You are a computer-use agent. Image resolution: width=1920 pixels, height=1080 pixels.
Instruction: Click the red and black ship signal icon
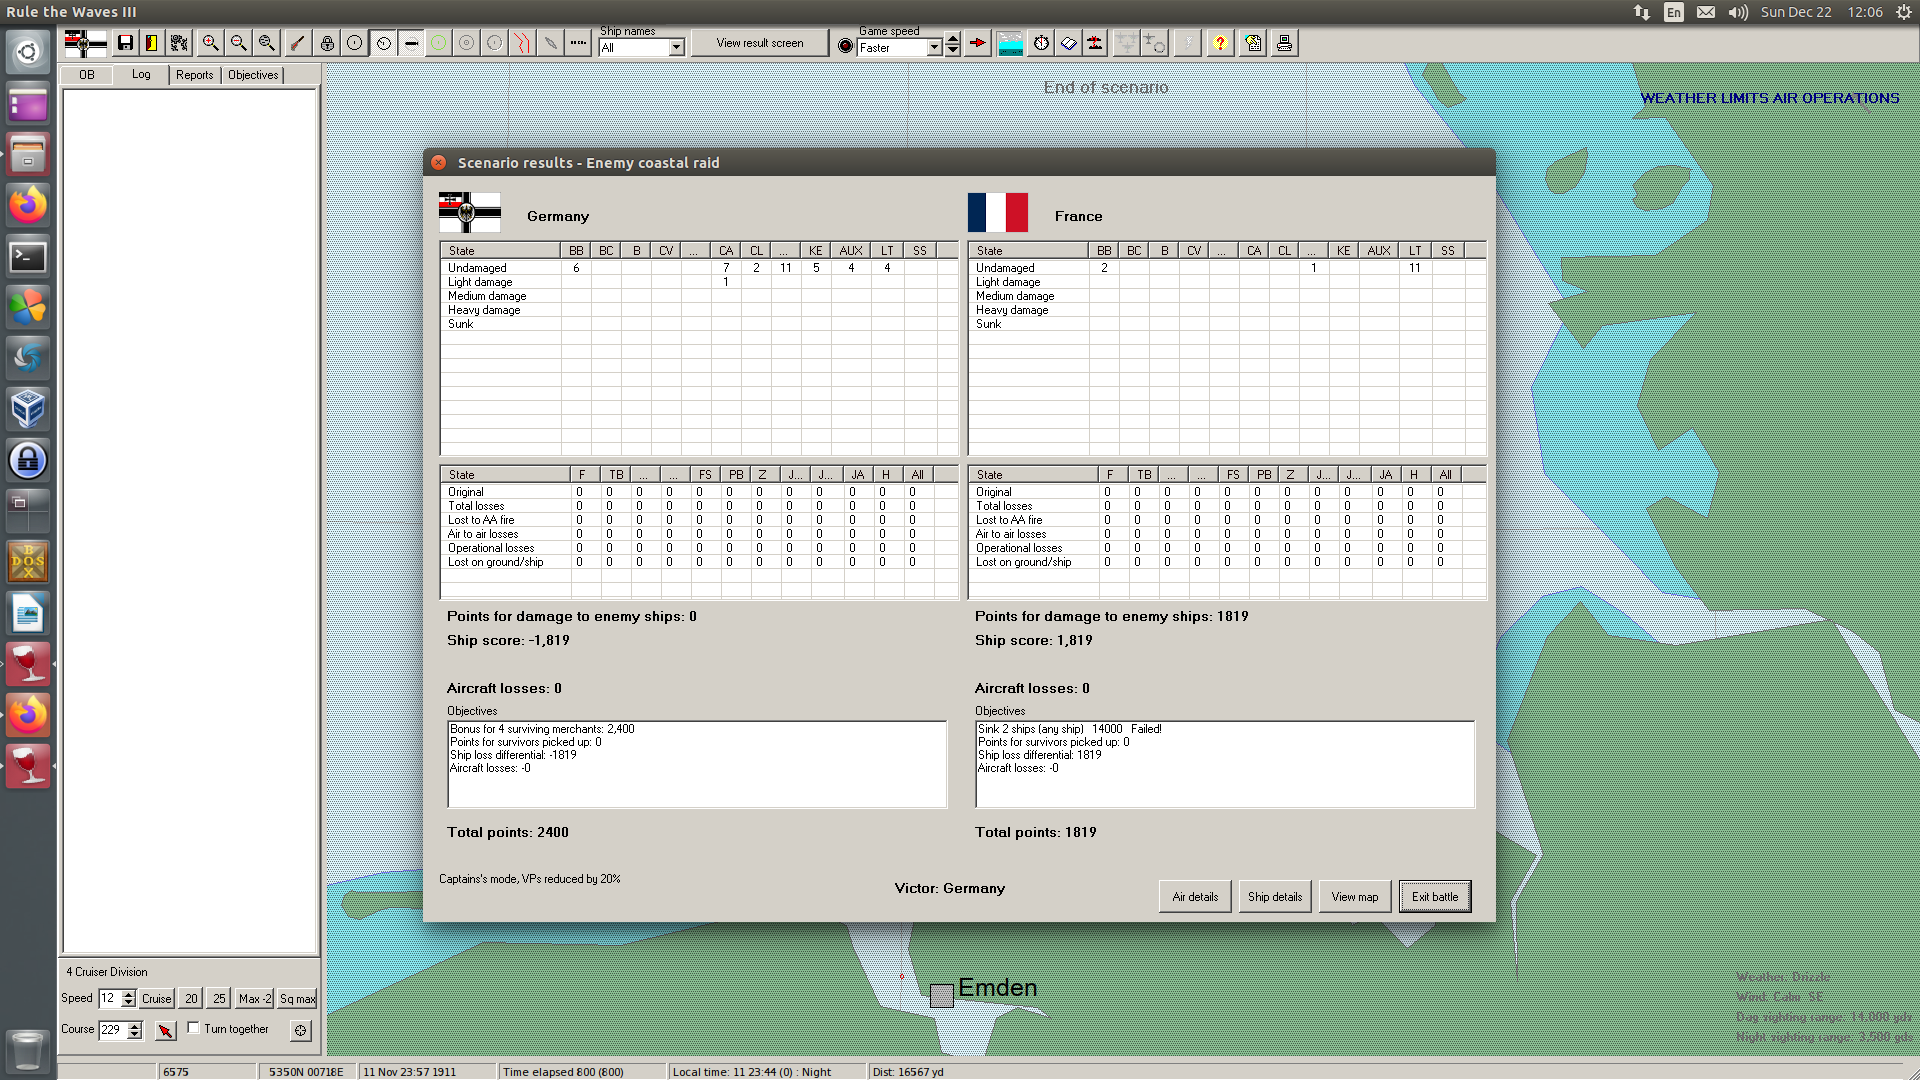[1095, 43]
